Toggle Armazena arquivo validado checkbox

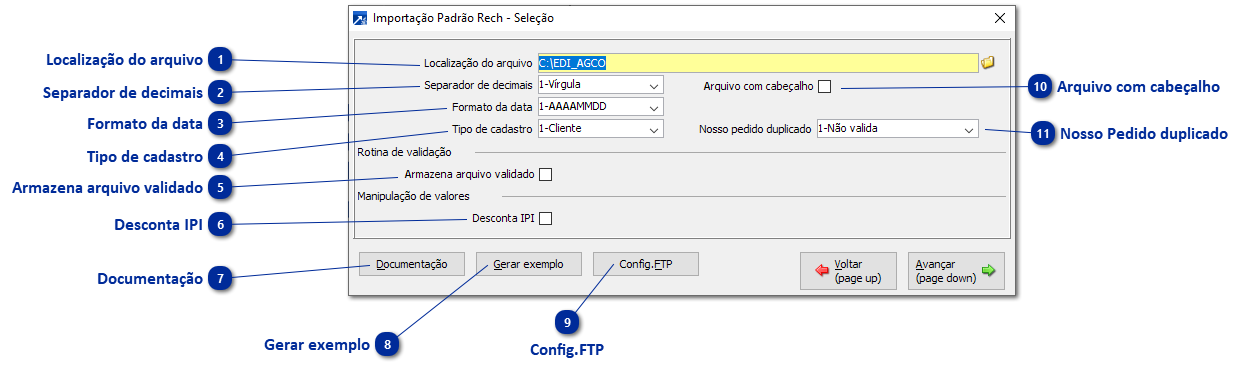pyautogui.click(x=546, y=174)
